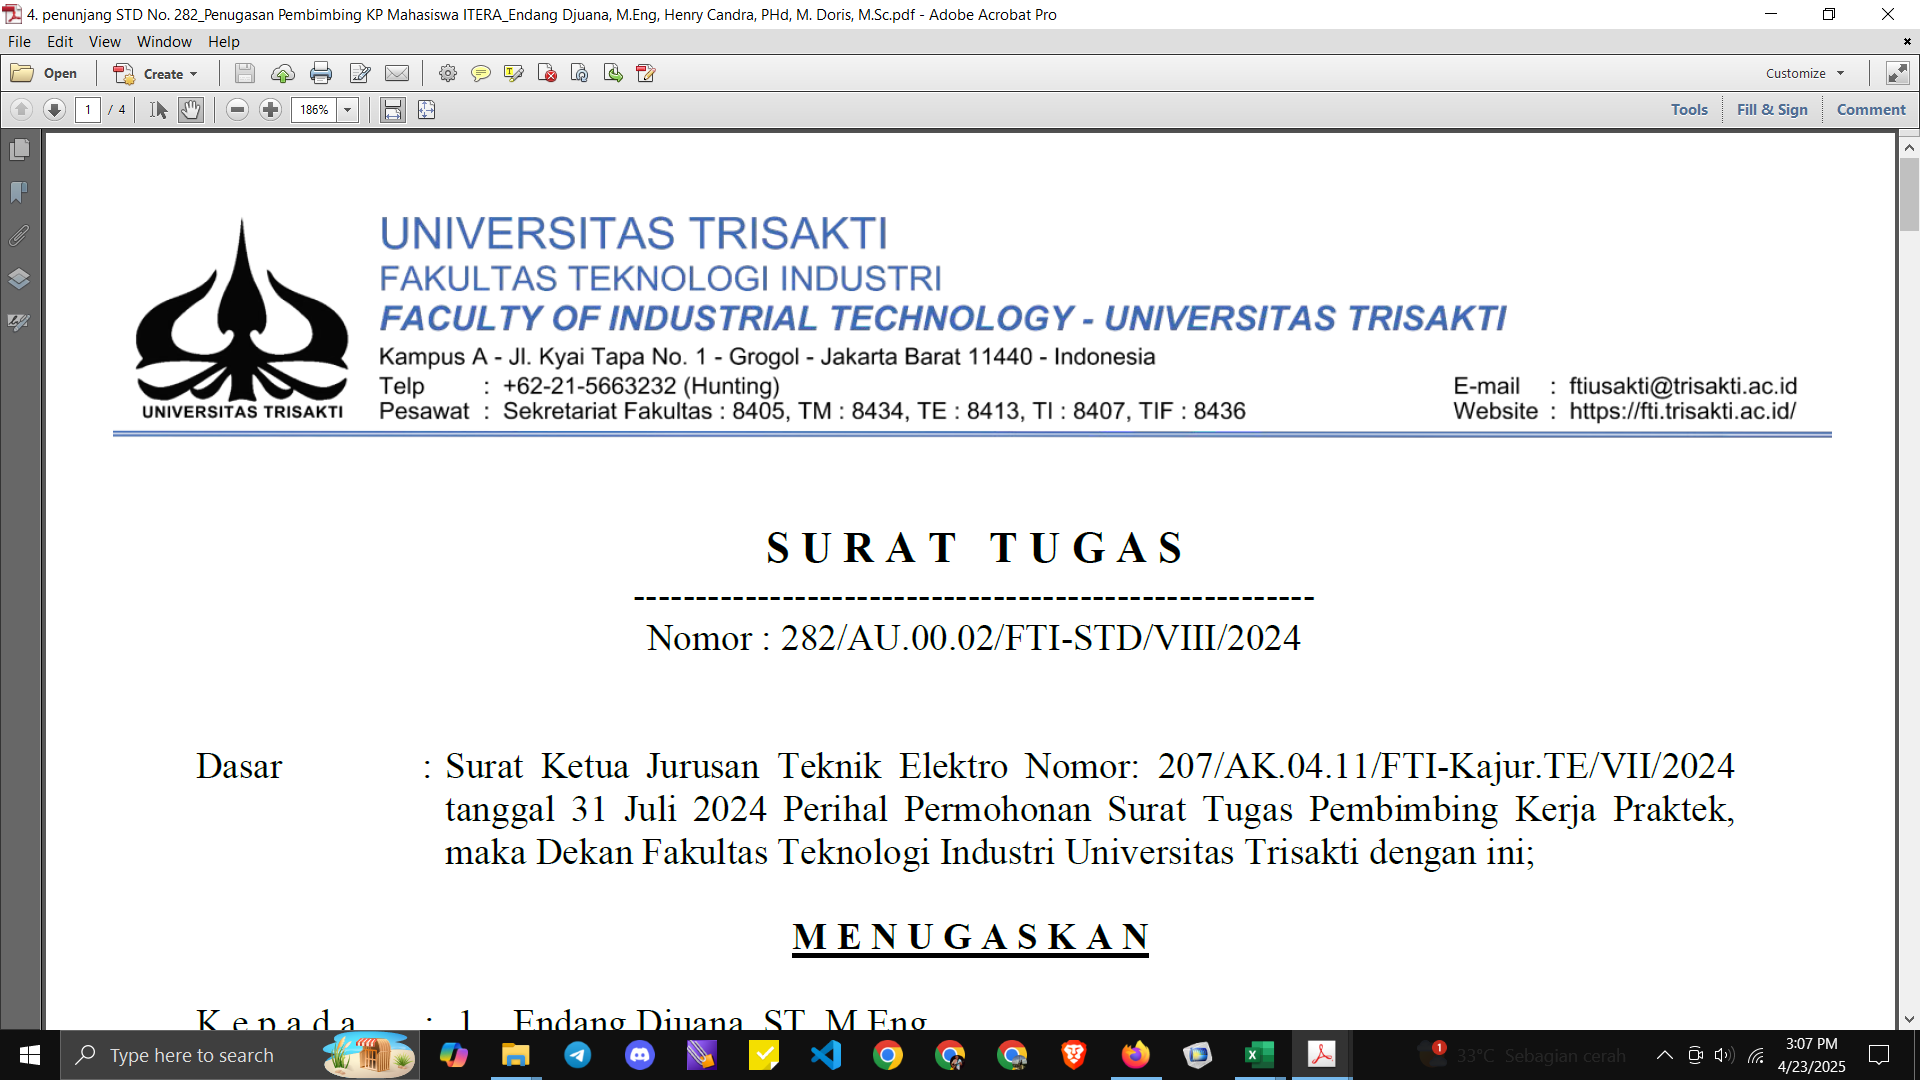Viewport: 1920px width, 1080px height.
Task: Toggle fit width scrolling mode
Action: [393, 110]
